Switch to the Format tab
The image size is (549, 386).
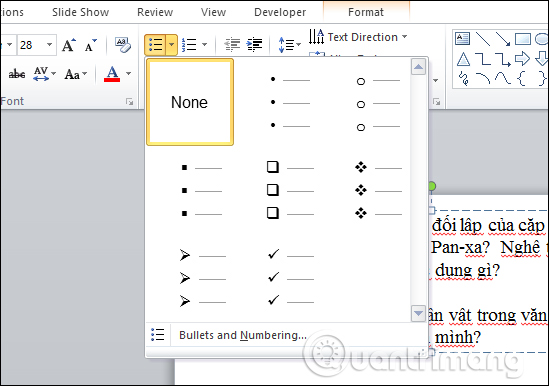tap(366, 12)
